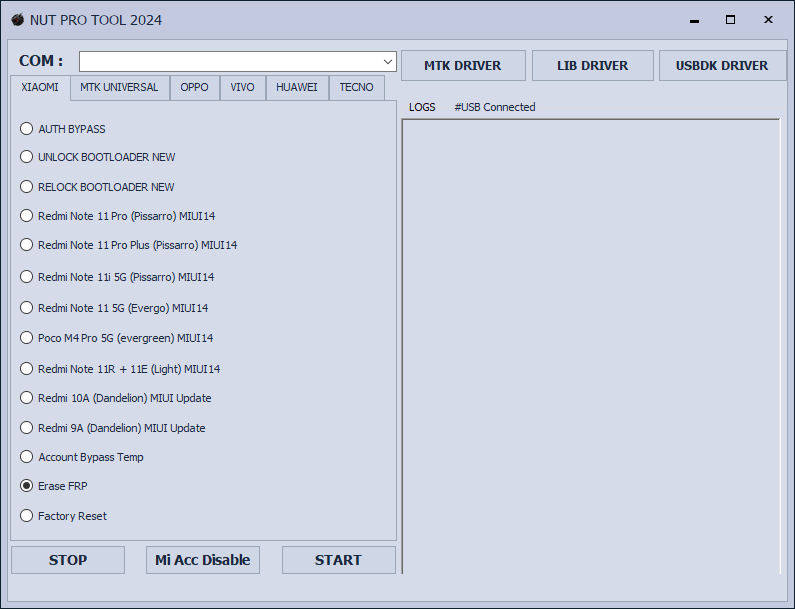
Task: Switch to the XIAOMI tab
Action: [x=40, y=87]
